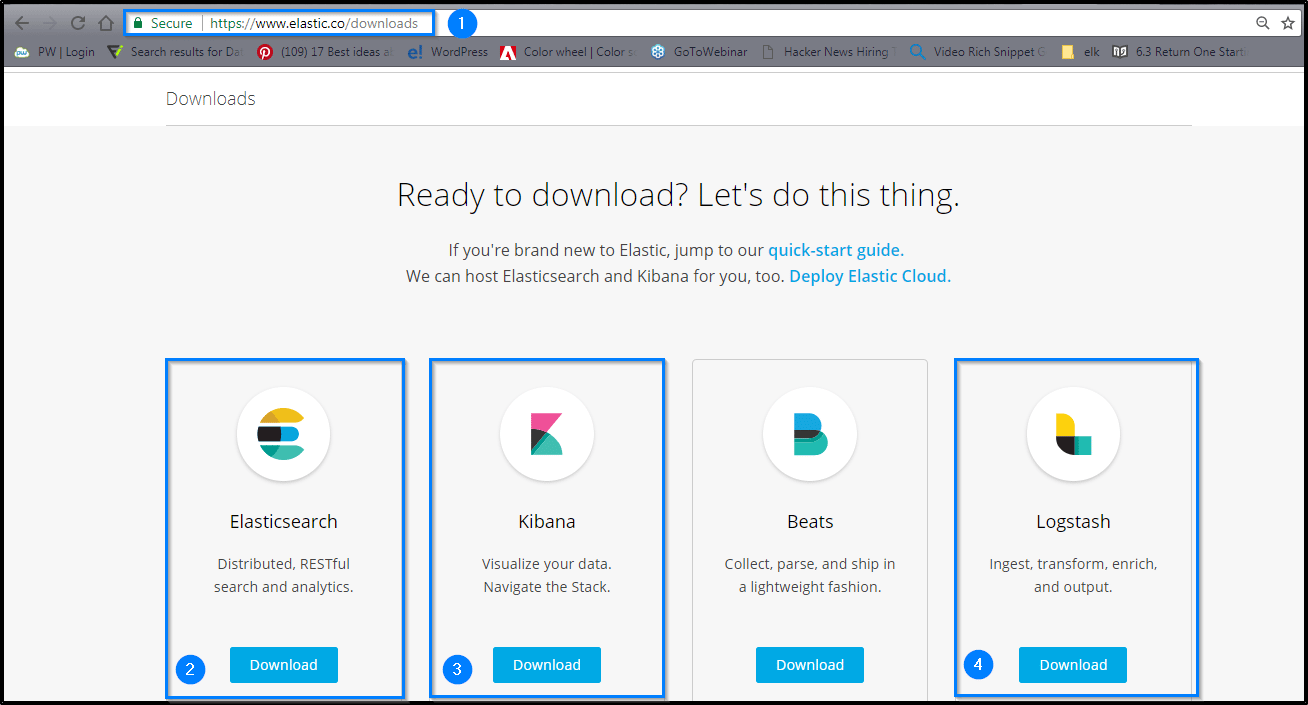Download Kibana
This screenshot has width=1308, height=705.
[547, 665]
